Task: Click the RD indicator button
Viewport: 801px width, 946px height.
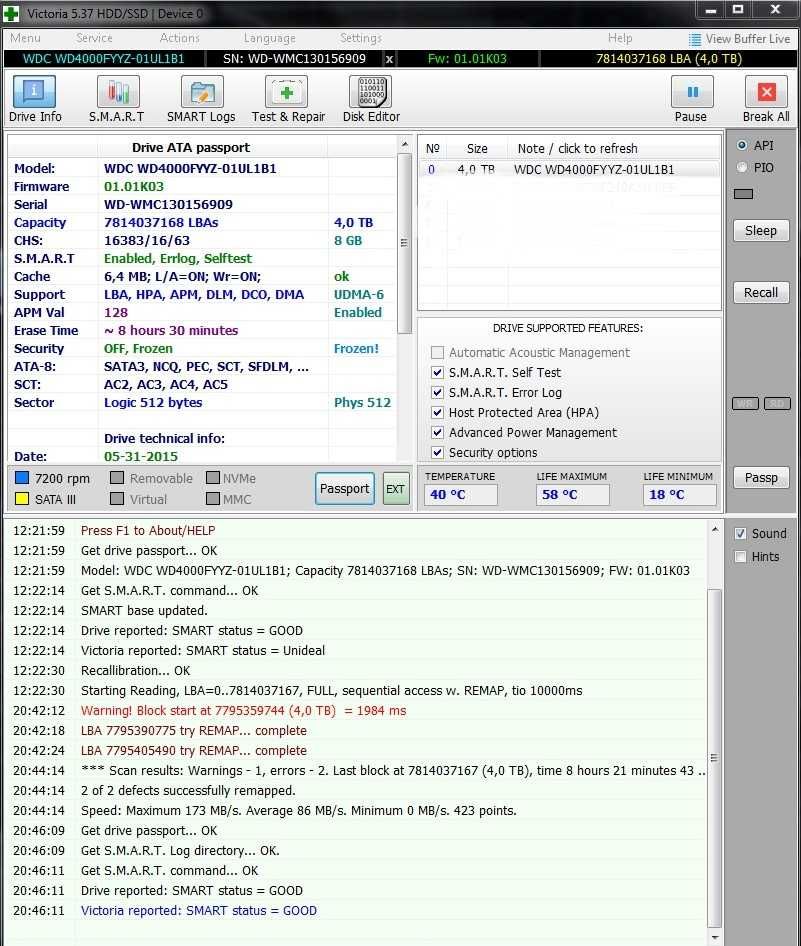Action: [777, 404]
